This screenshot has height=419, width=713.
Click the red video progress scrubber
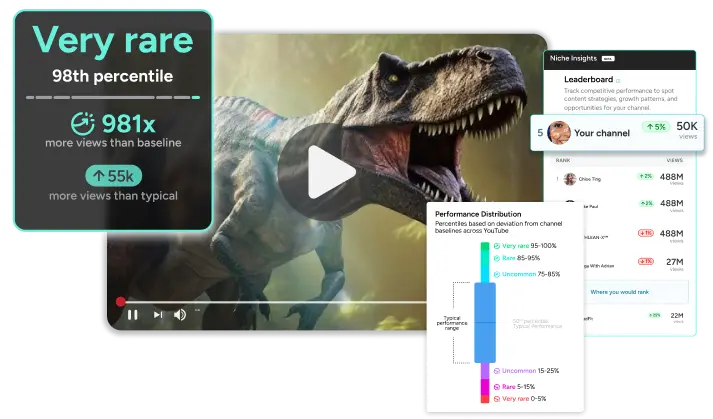[x=121, y=301]
